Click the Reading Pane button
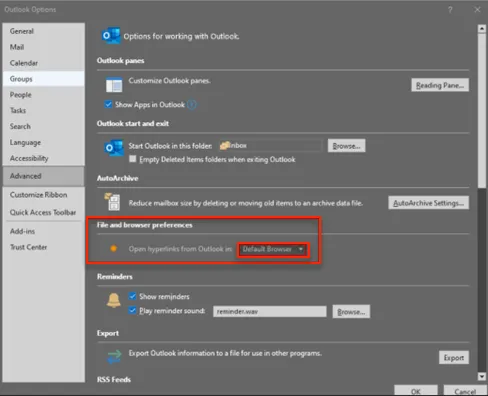The image size is (488, 396). click(x=440, y=85)
